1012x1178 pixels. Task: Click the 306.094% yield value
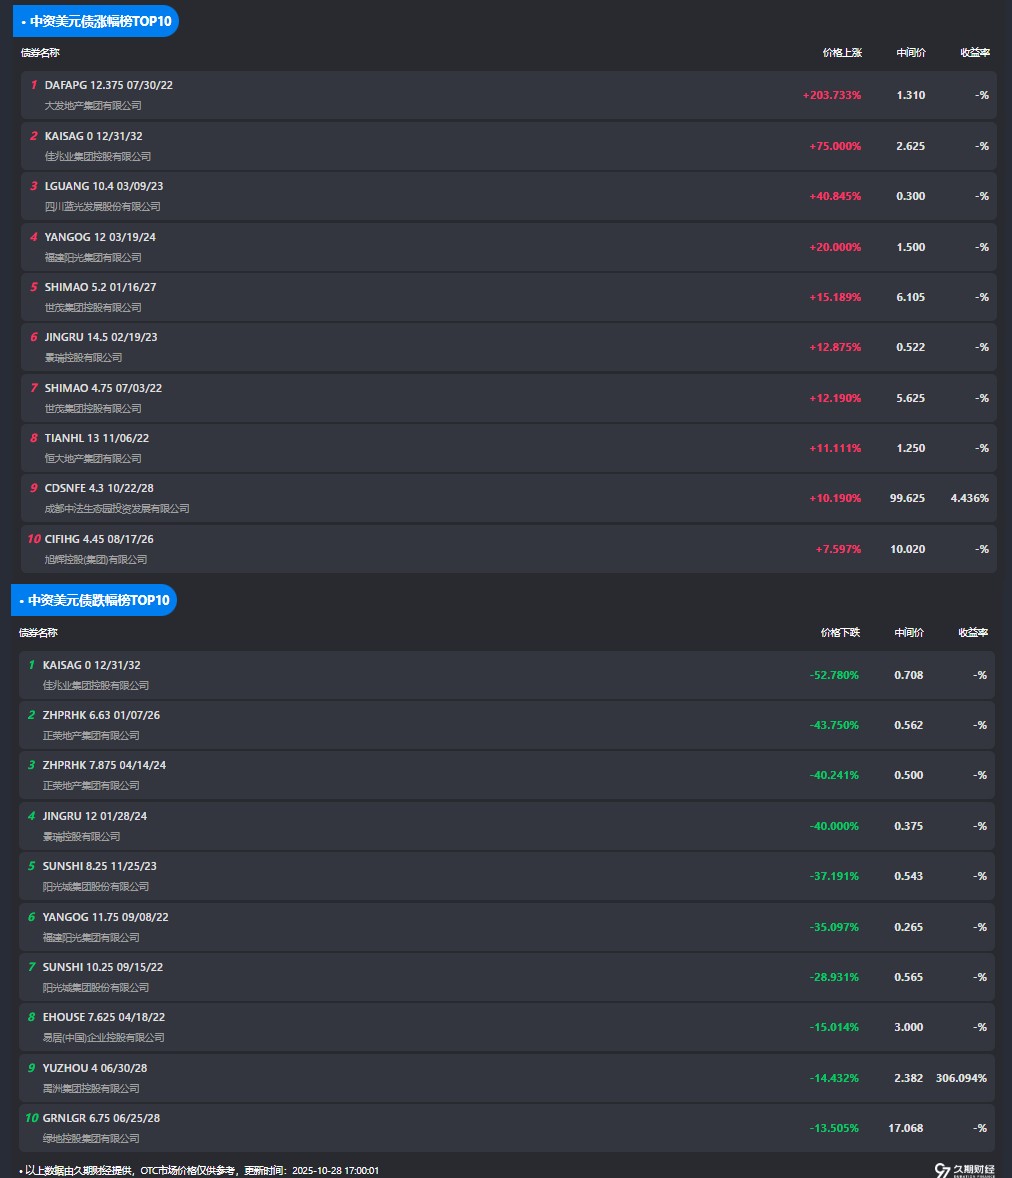click(961, 1078)
